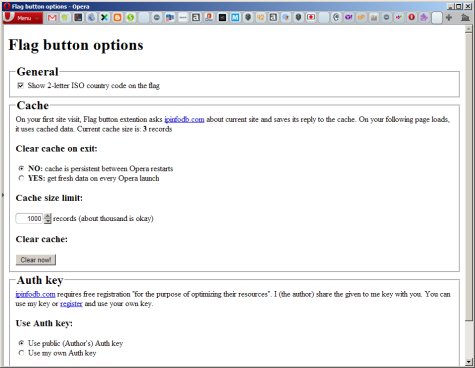Maximize the Opera window
This screenshot has width=475, height=368.
click(459, 6)
